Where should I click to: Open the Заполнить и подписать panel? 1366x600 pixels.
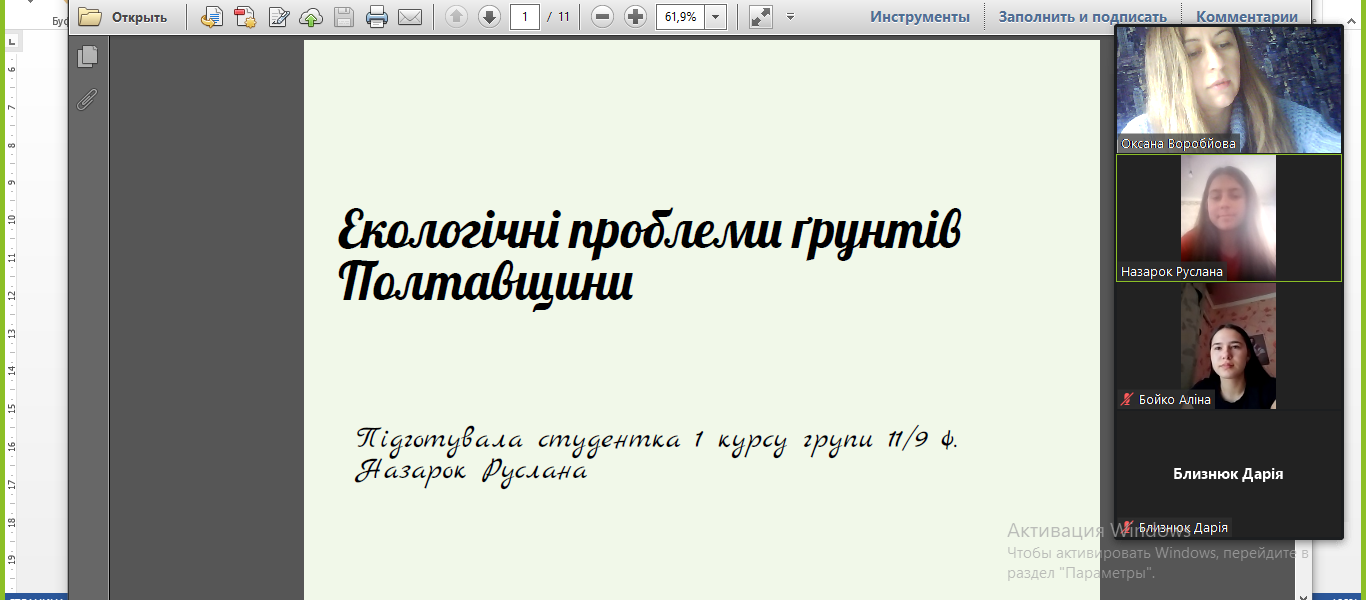(x=1082, y=17)
